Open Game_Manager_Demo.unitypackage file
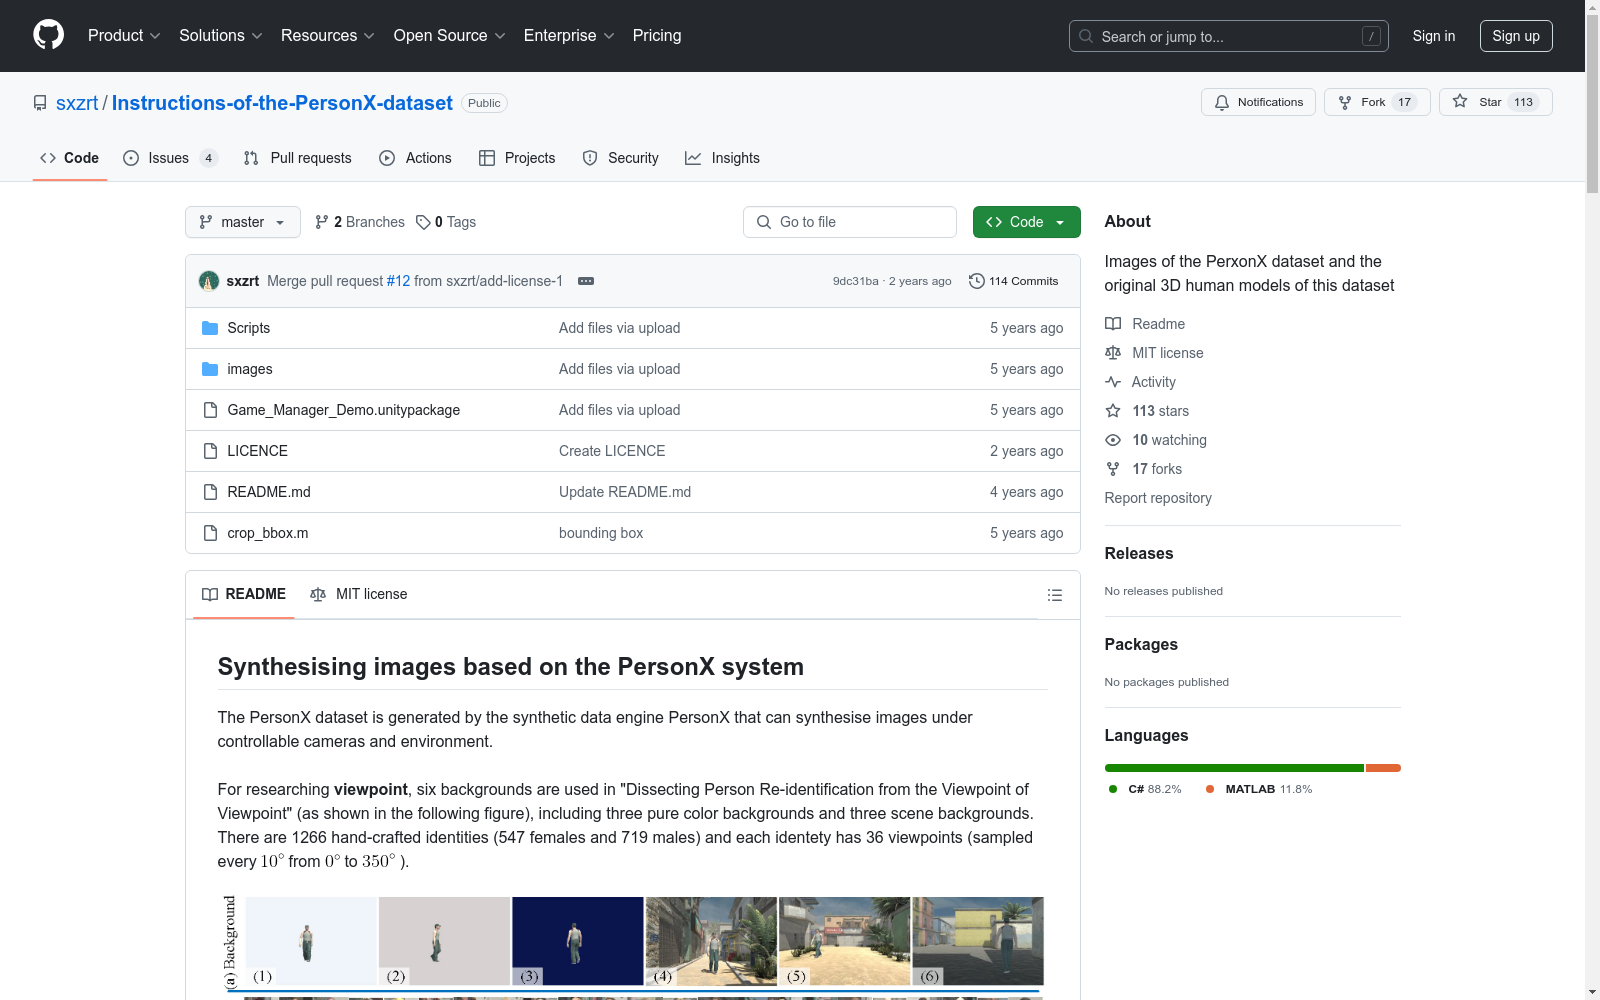 tap(343, 410)
